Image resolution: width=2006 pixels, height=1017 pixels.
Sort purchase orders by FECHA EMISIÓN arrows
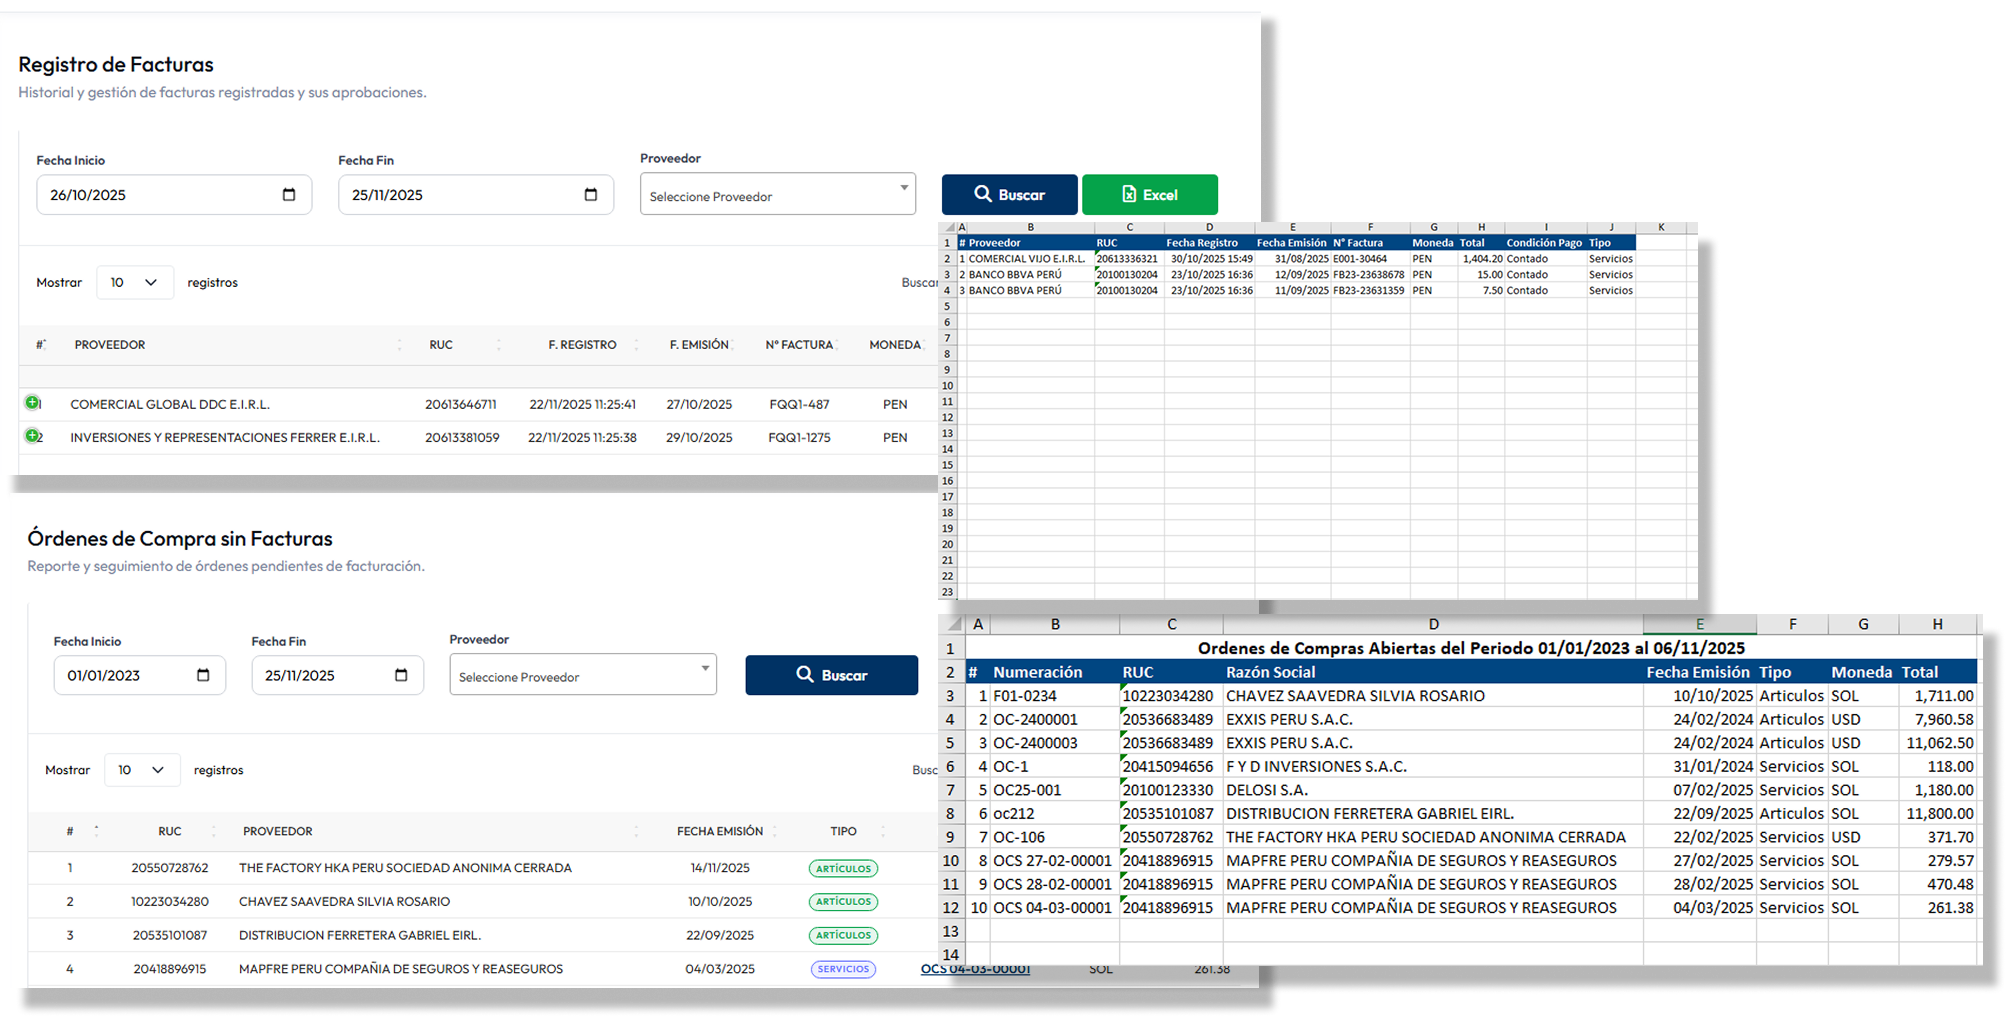(776, 831)
